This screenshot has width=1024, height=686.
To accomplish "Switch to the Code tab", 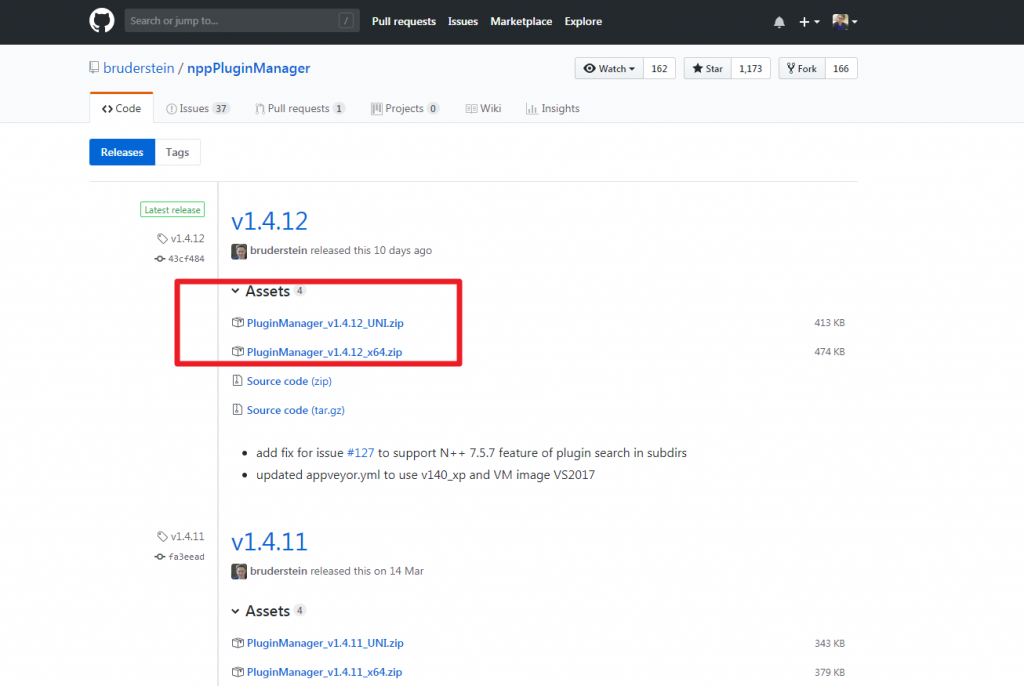I will click(x=121, y=108).
